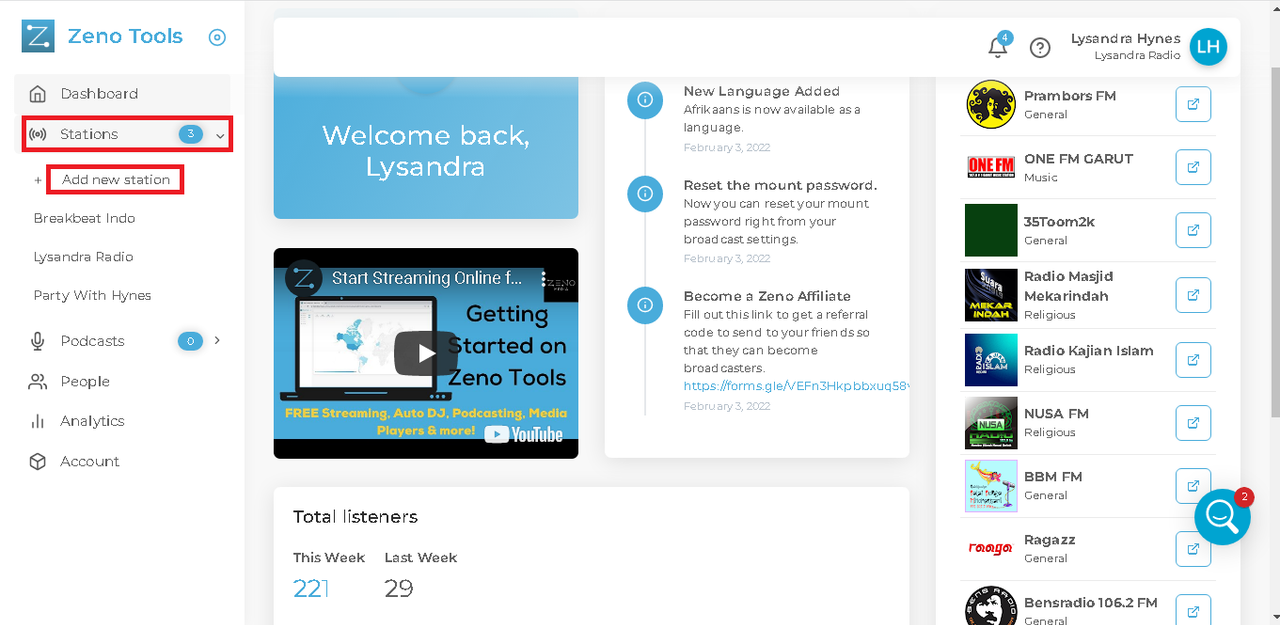The height and width of the screenshot is (625, 1280).
Task: Open Prambors FM external link icon
Action: 1193,104
